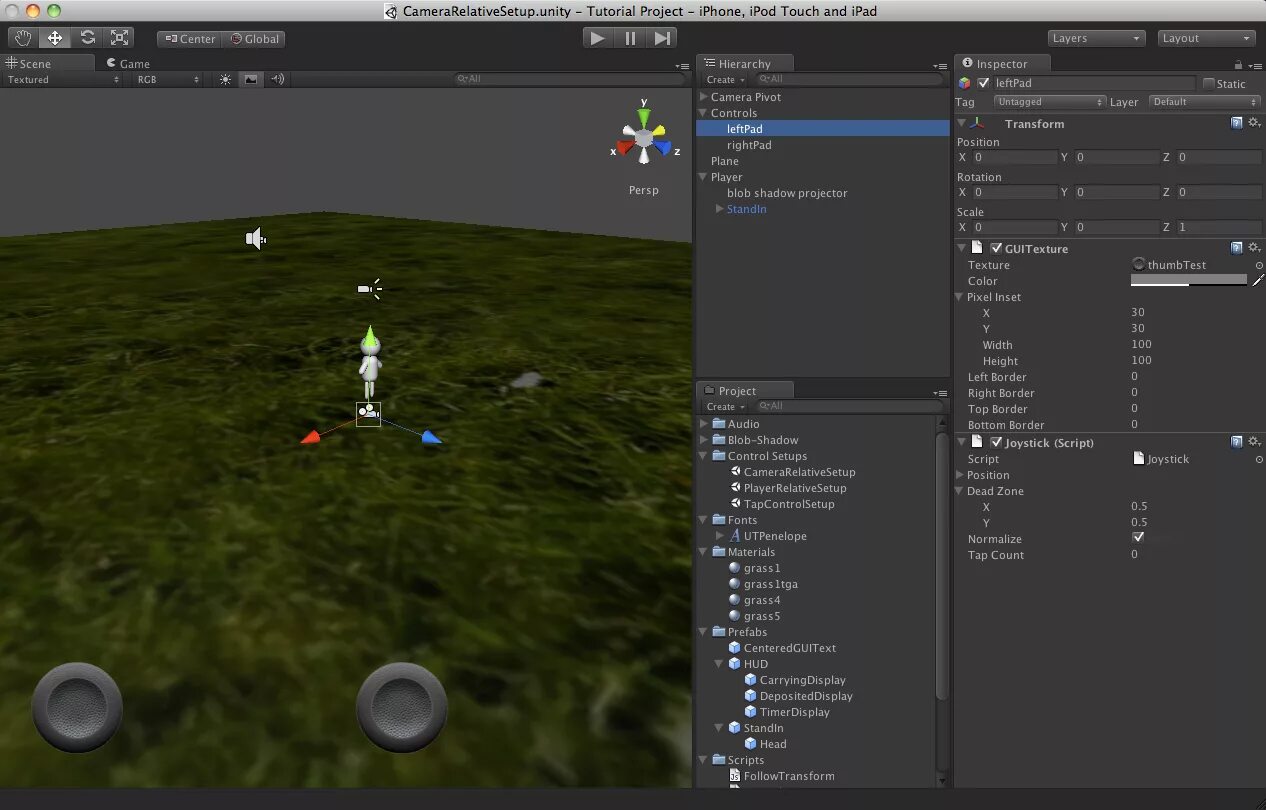Screen dimensions: 1266x810
Task: Open the Textured draw mode dropdown
Action: click(x=62, y=79)
